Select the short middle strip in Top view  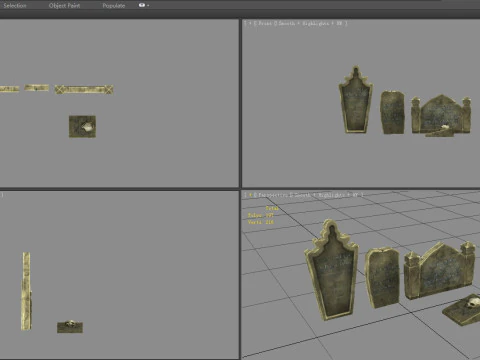pyautogui.click(x=37, y=88)
